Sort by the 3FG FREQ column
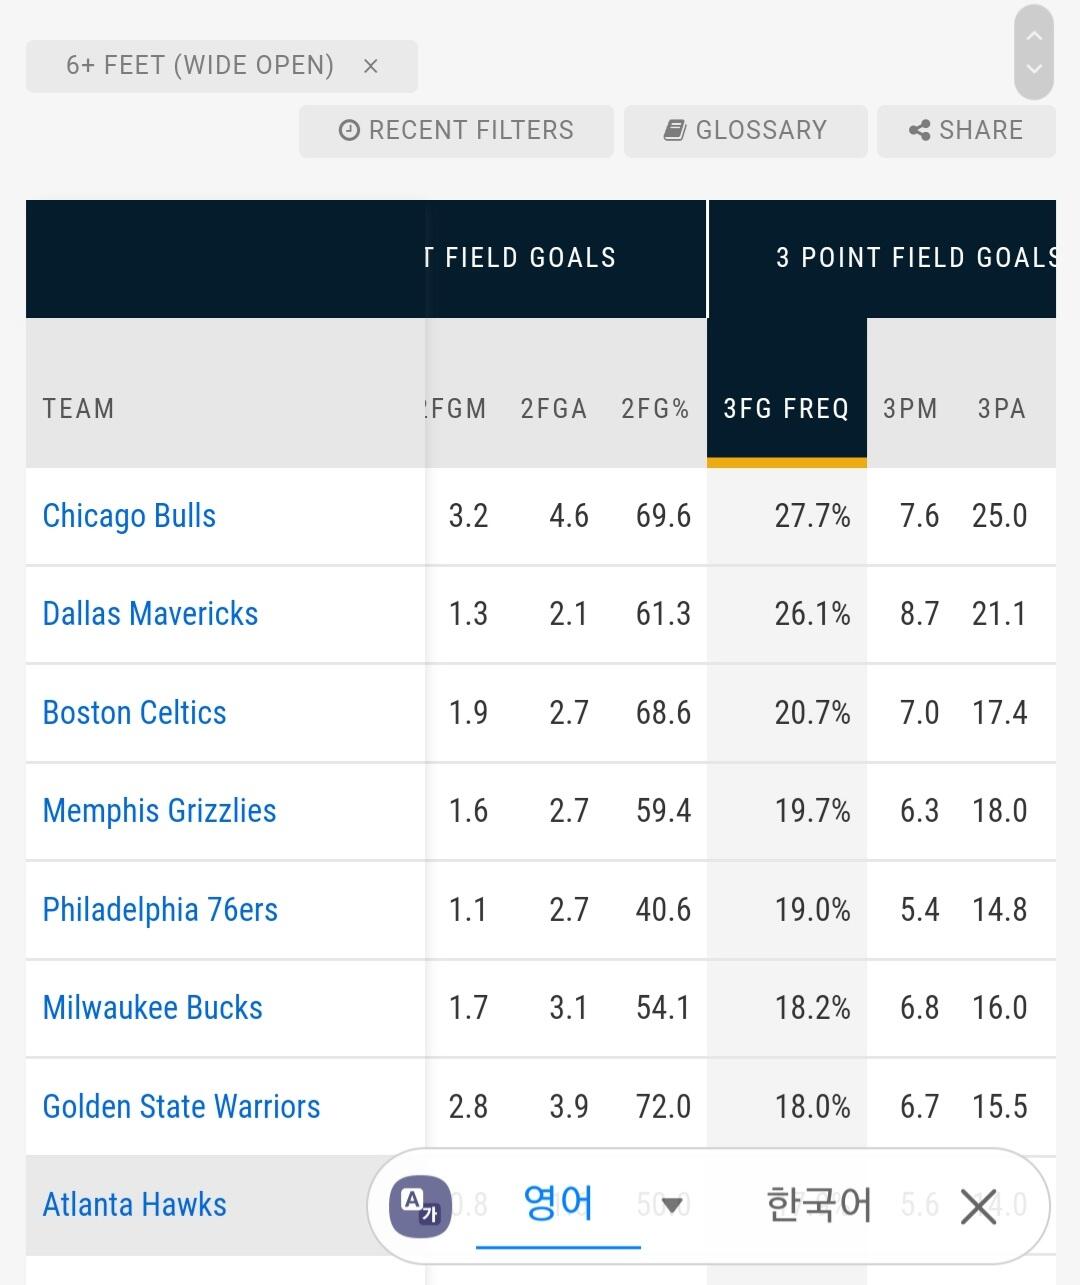Screen dimensions: 1080x1285 tap(786, 408)
